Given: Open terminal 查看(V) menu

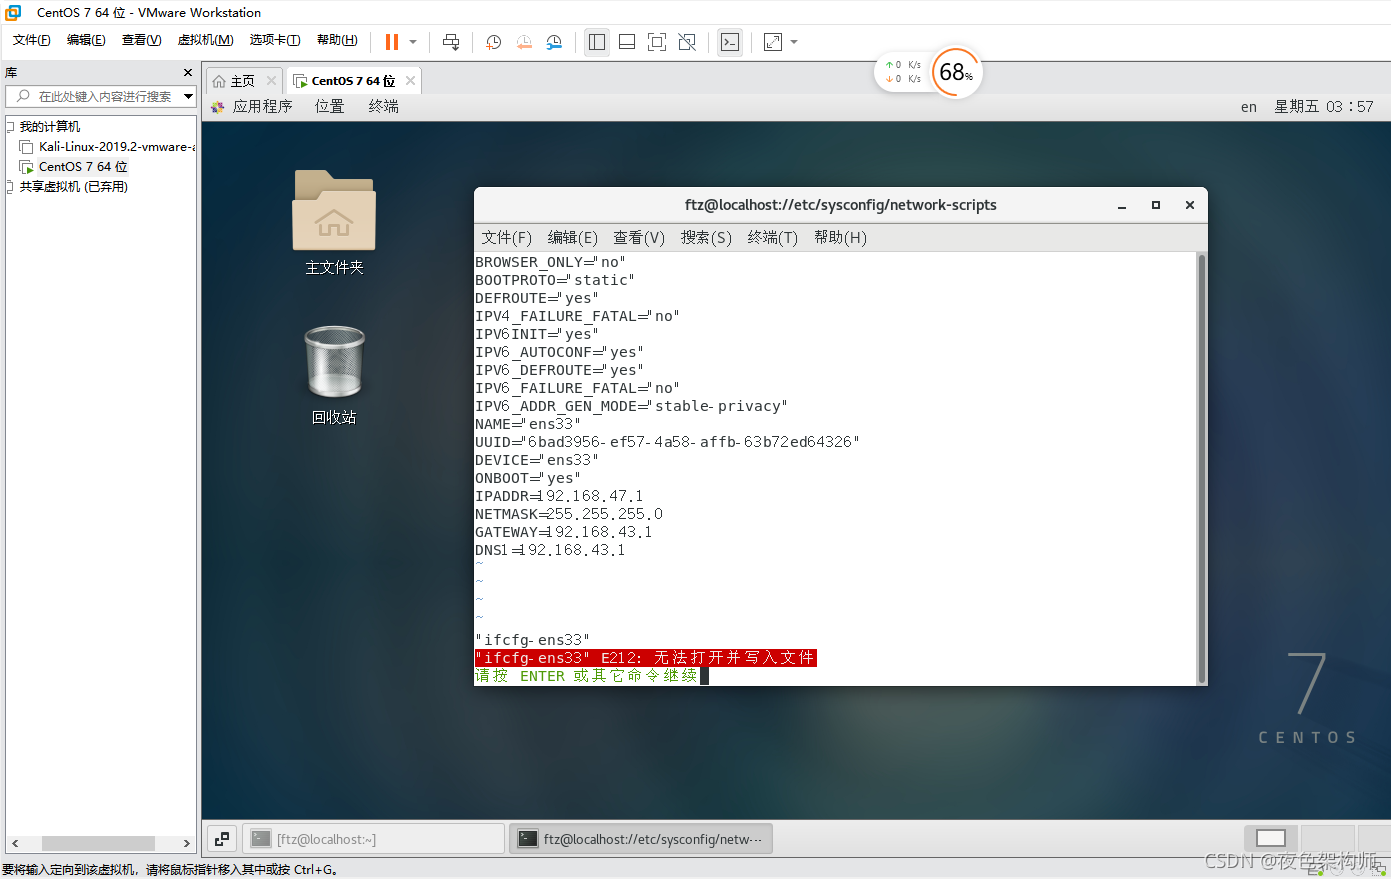Looking at the screenshot, I should [x=639, y=238].
